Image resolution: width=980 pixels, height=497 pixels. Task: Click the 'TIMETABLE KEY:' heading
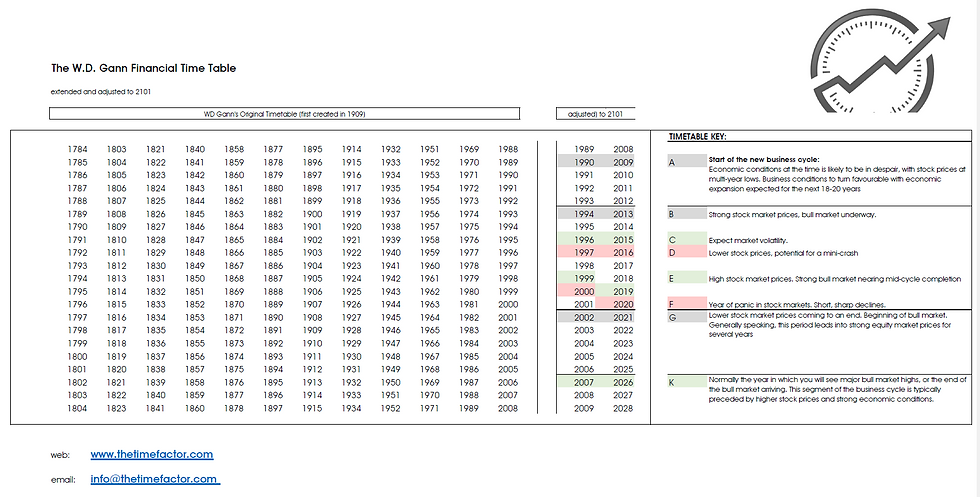point(698,136)
